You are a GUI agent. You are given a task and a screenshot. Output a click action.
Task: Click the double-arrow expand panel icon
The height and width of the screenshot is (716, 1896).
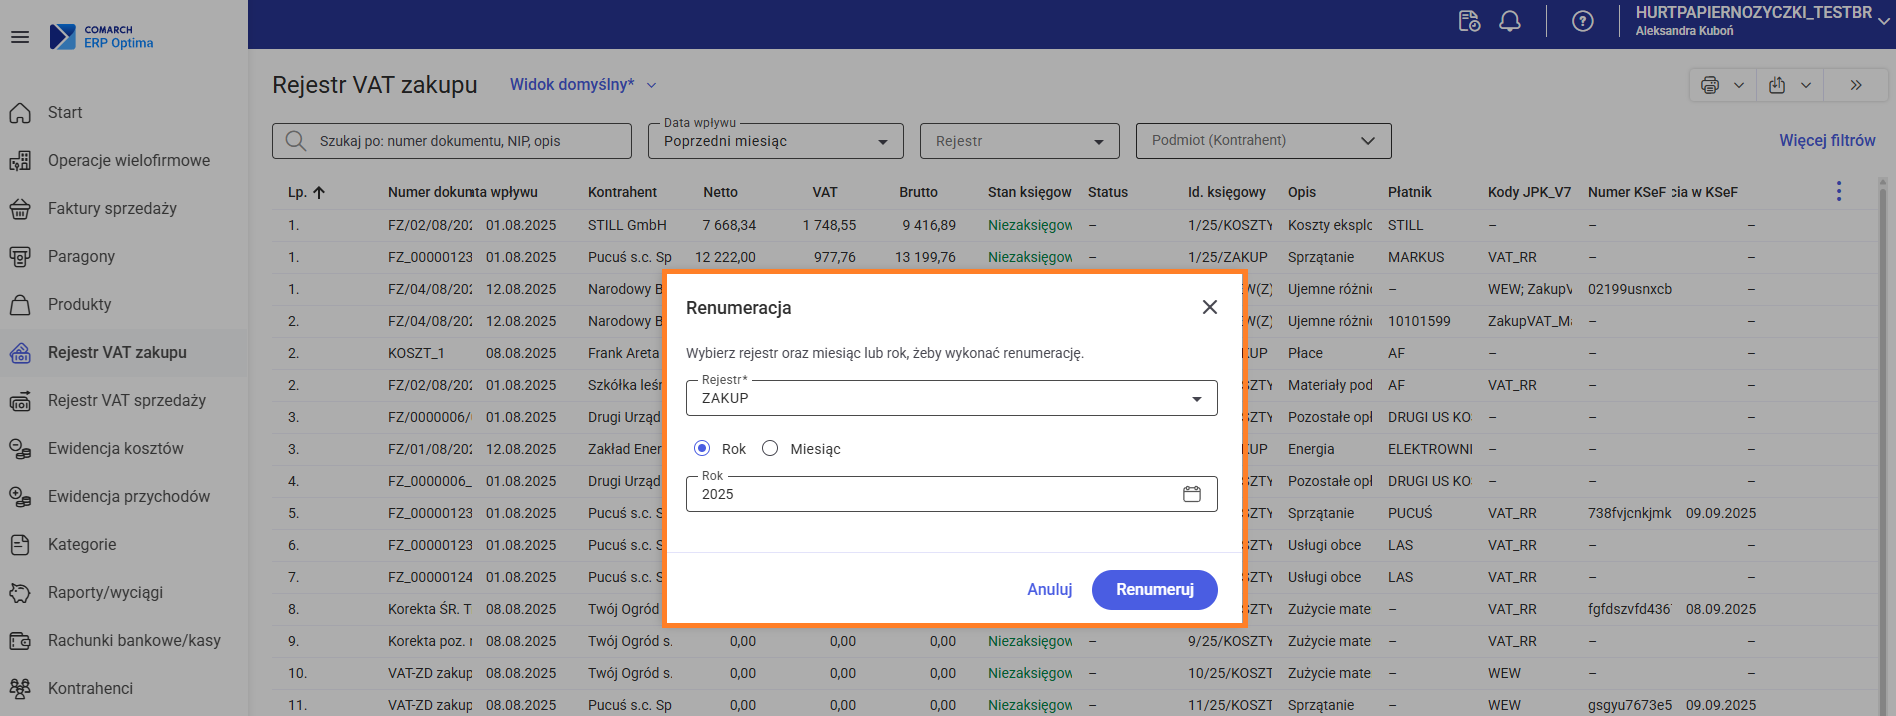[x=1856, y=85]
